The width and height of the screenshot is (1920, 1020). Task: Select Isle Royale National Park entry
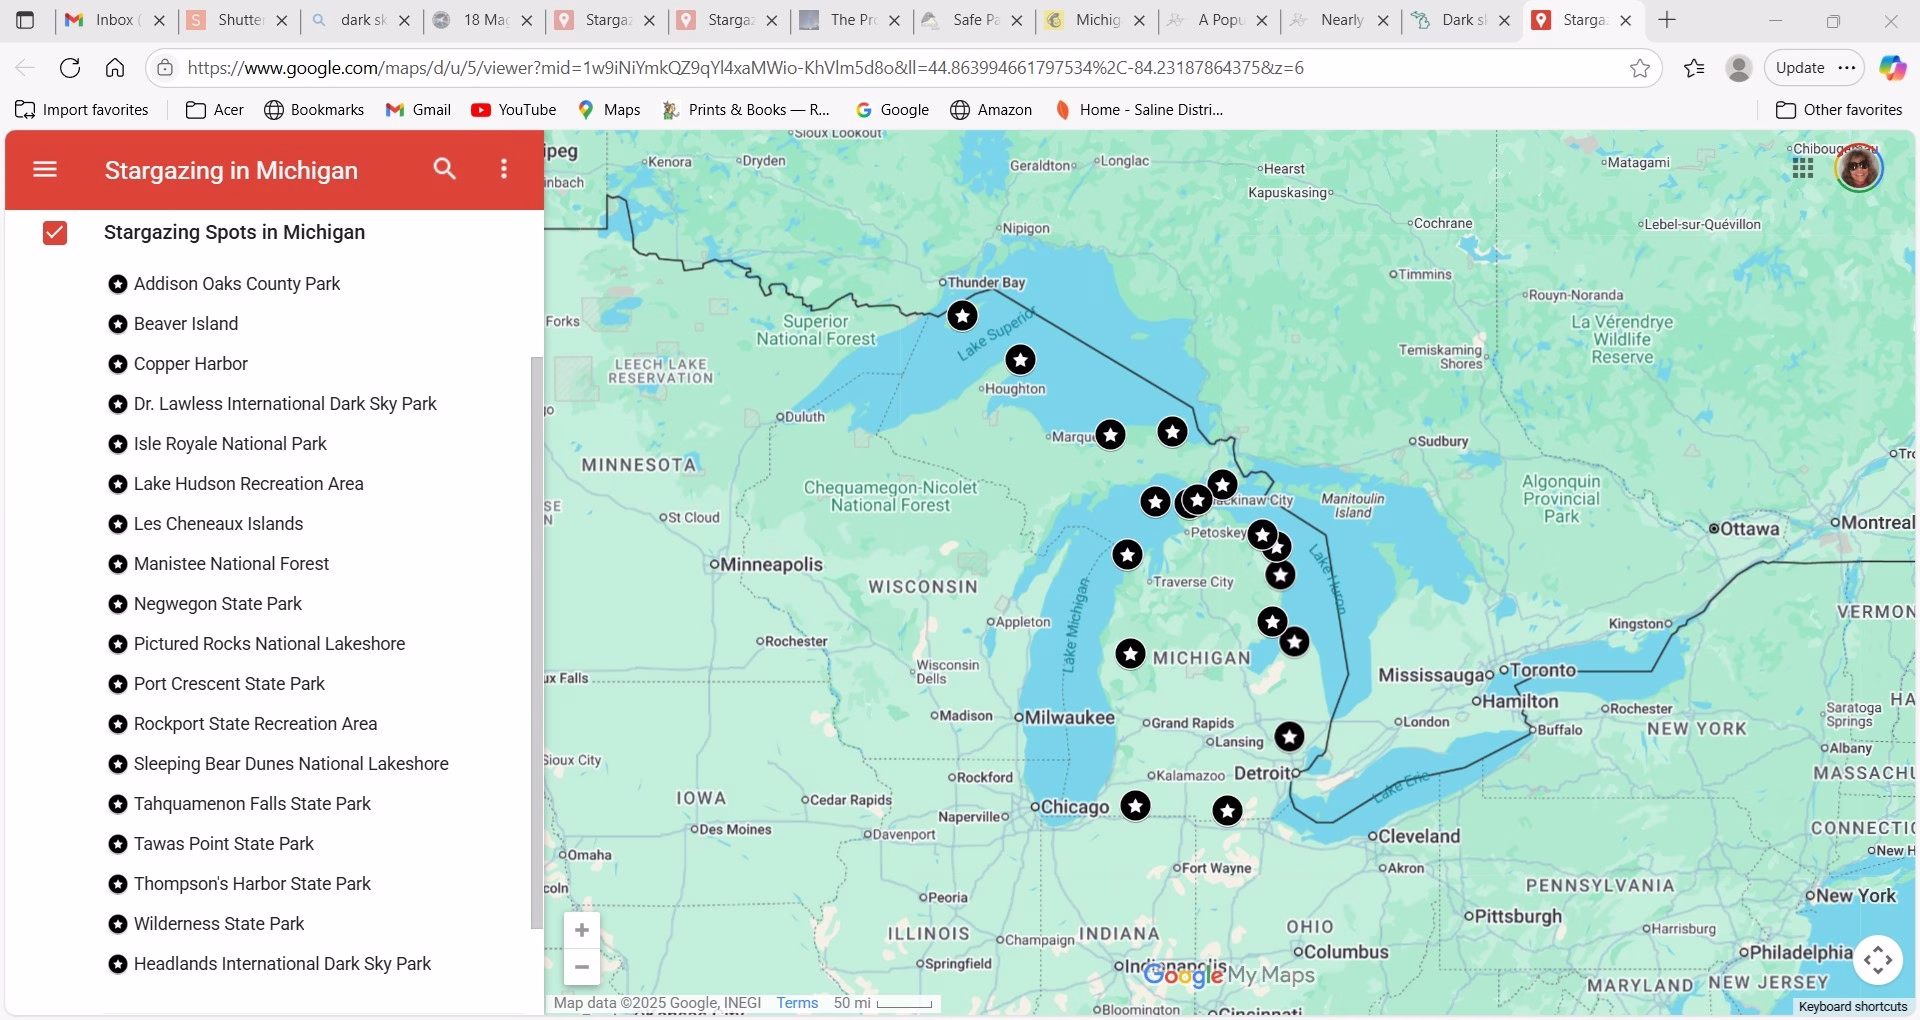(230, 444)
